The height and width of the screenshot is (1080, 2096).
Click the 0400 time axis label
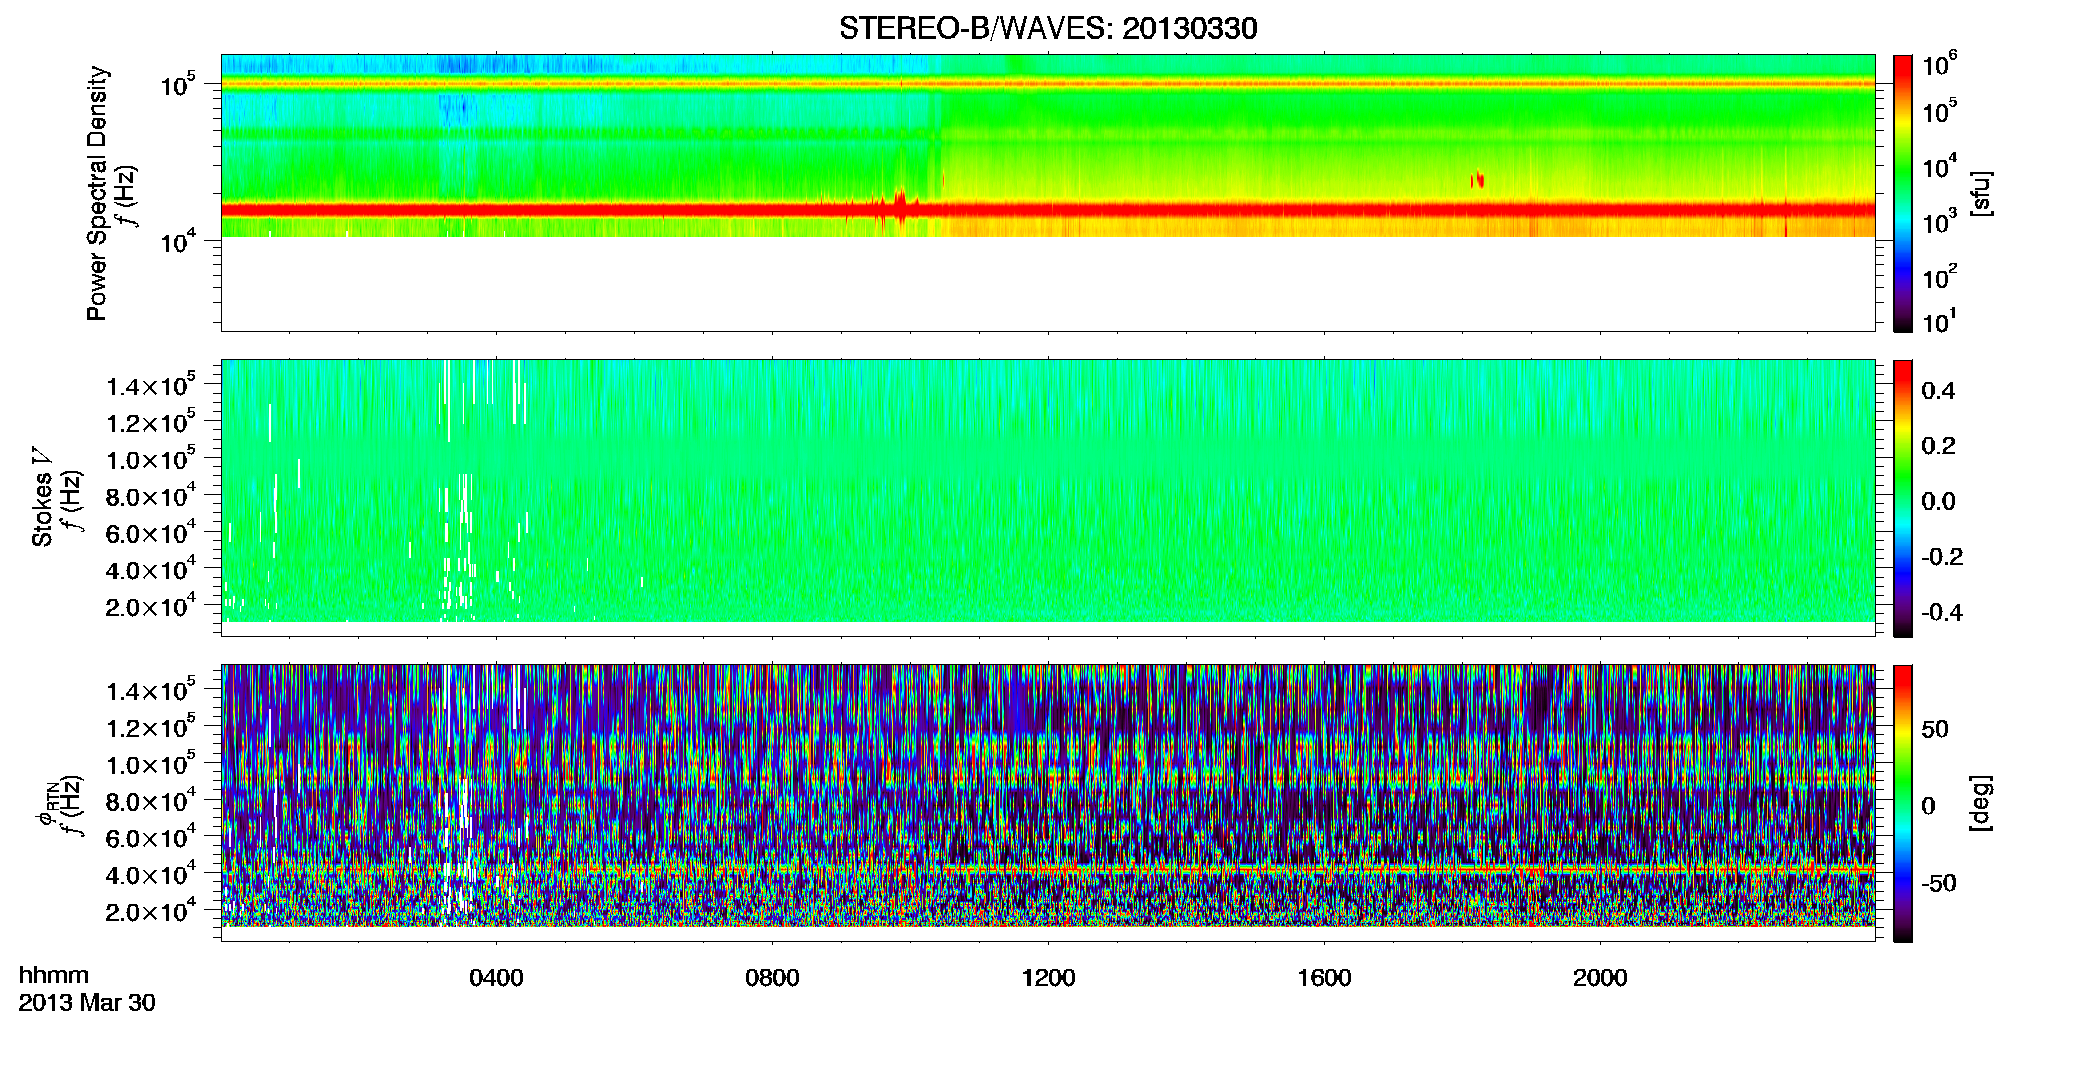tap(496, 978)
